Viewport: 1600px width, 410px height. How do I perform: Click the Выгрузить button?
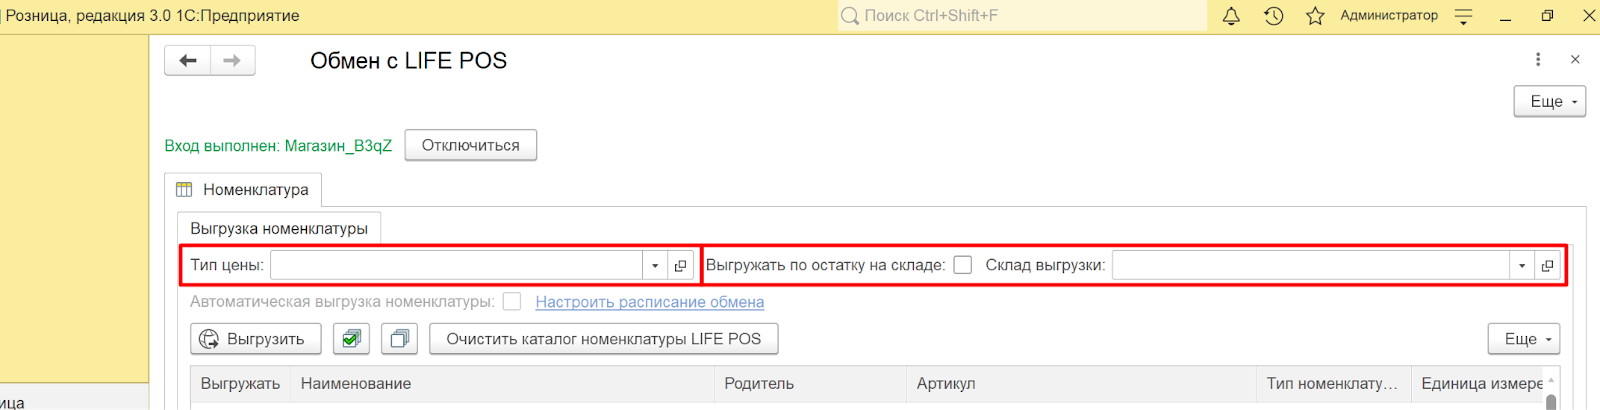(x=255, y=339)
